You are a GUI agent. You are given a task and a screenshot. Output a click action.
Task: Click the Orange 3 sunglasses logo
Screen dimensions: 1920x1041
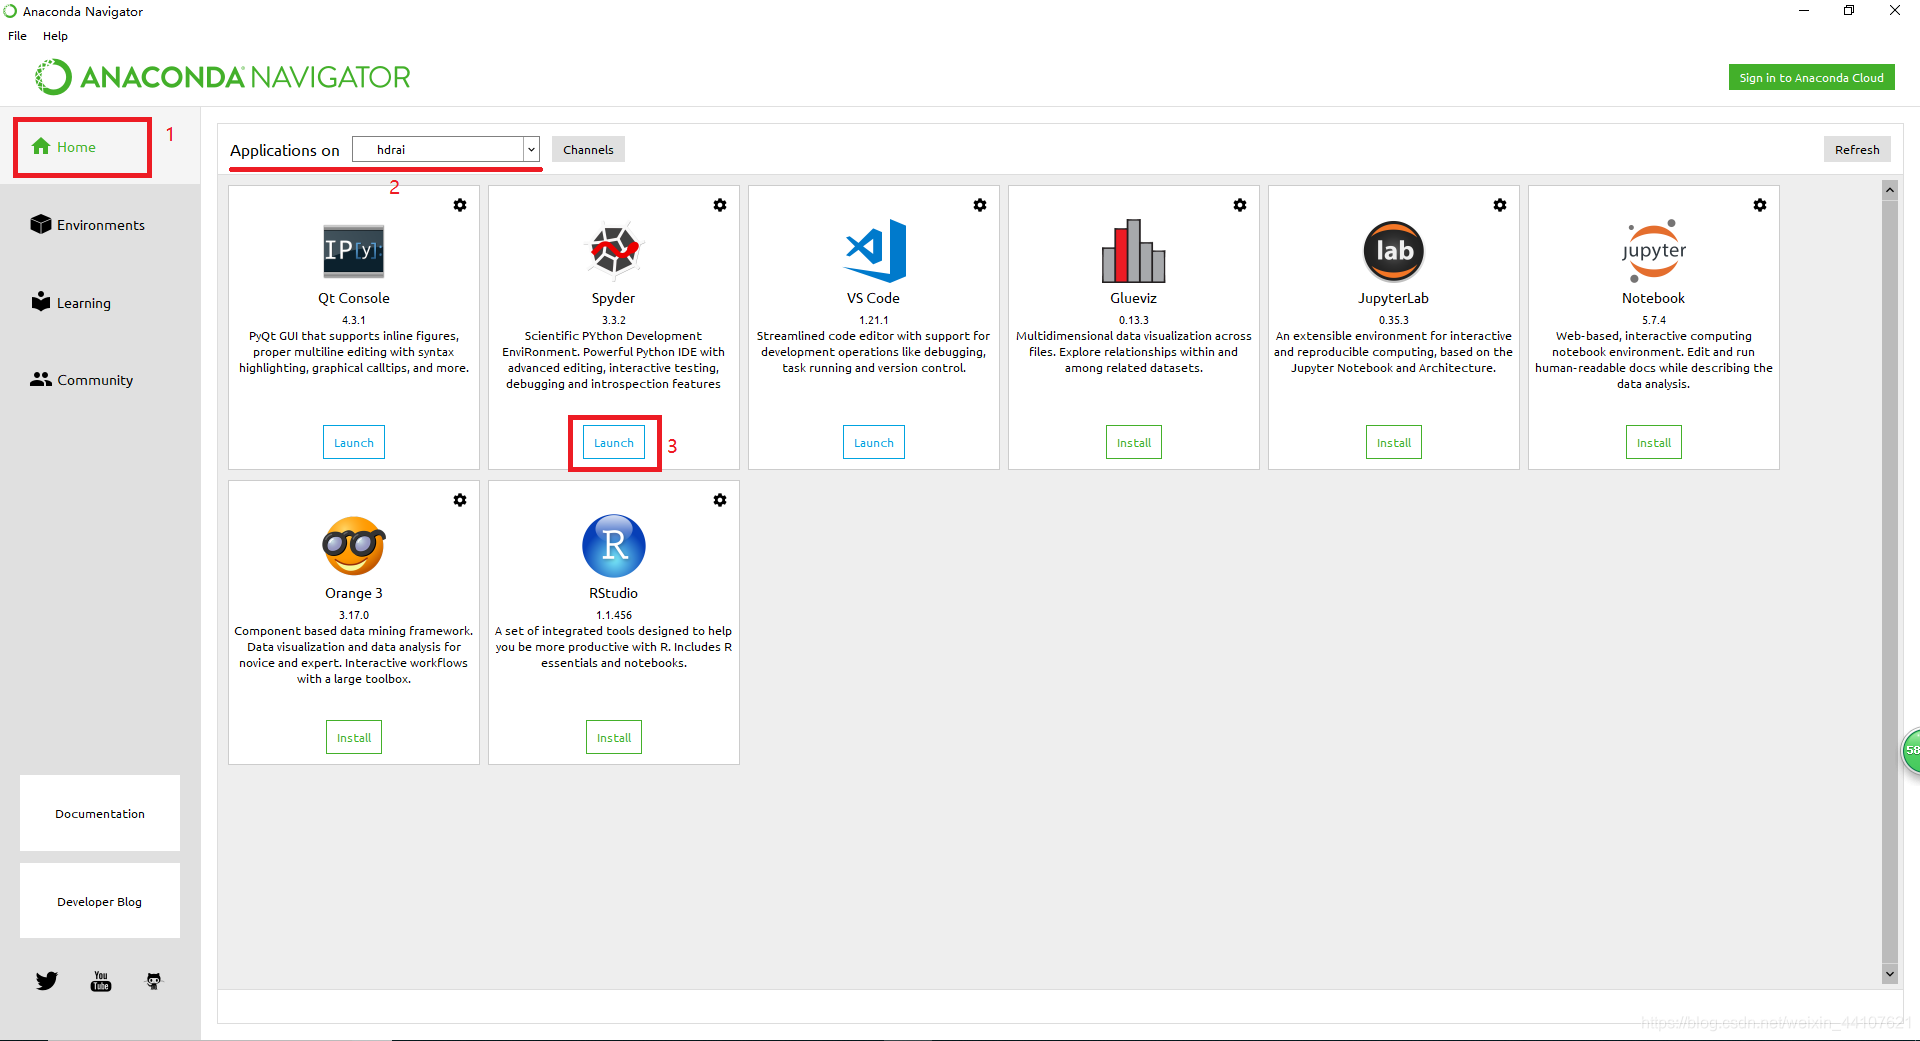(x=354, y=545)
